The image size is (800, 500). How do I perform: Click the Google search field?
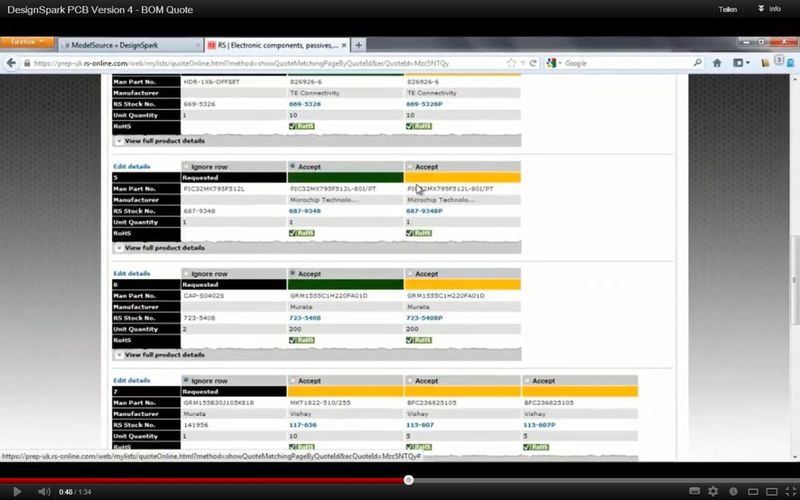[628, 63]
